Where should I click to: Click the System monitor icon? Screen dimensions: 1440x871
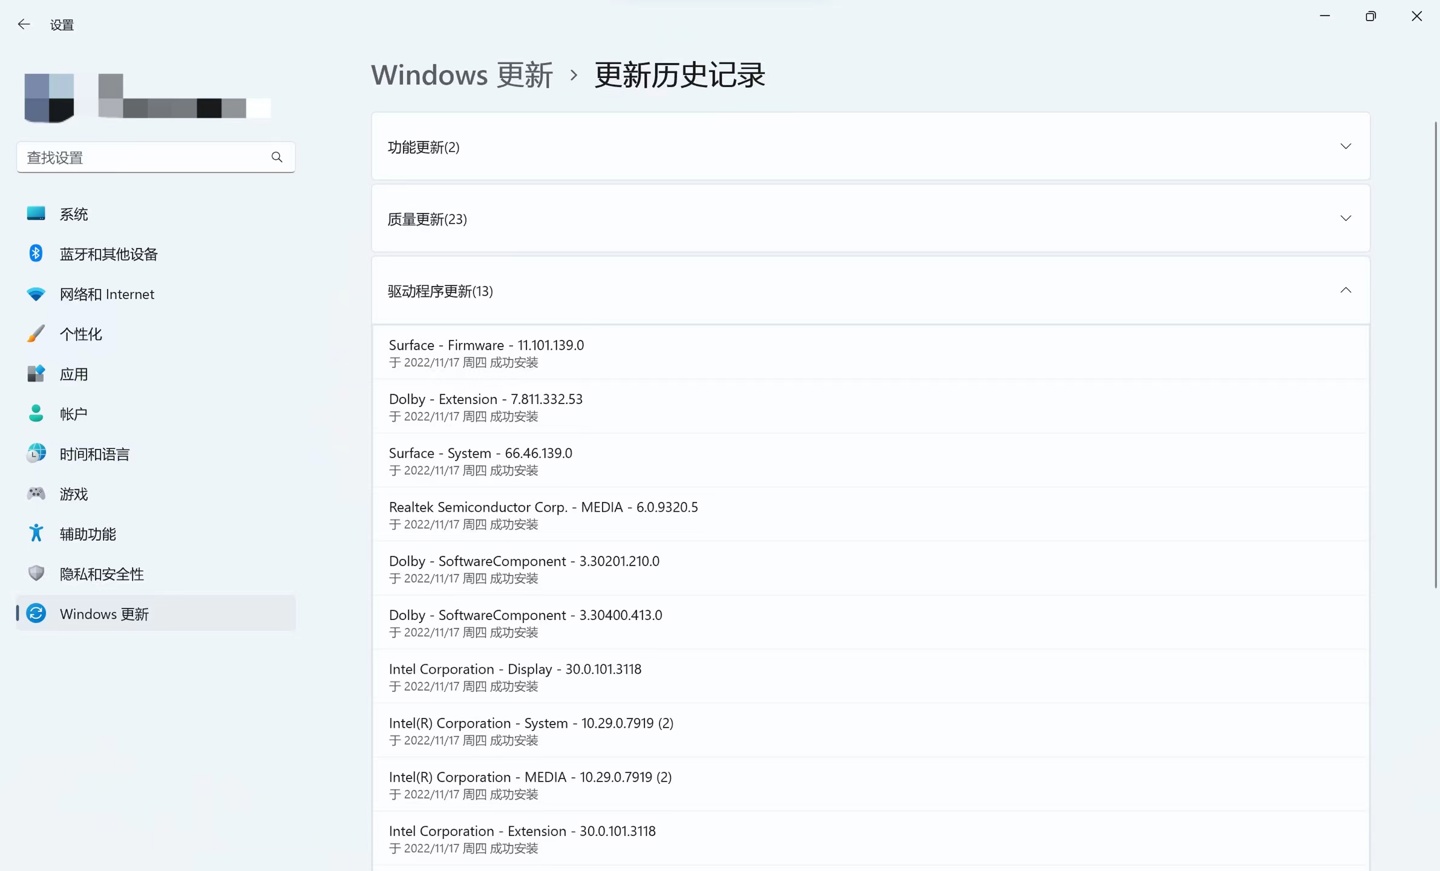point(36,213)
